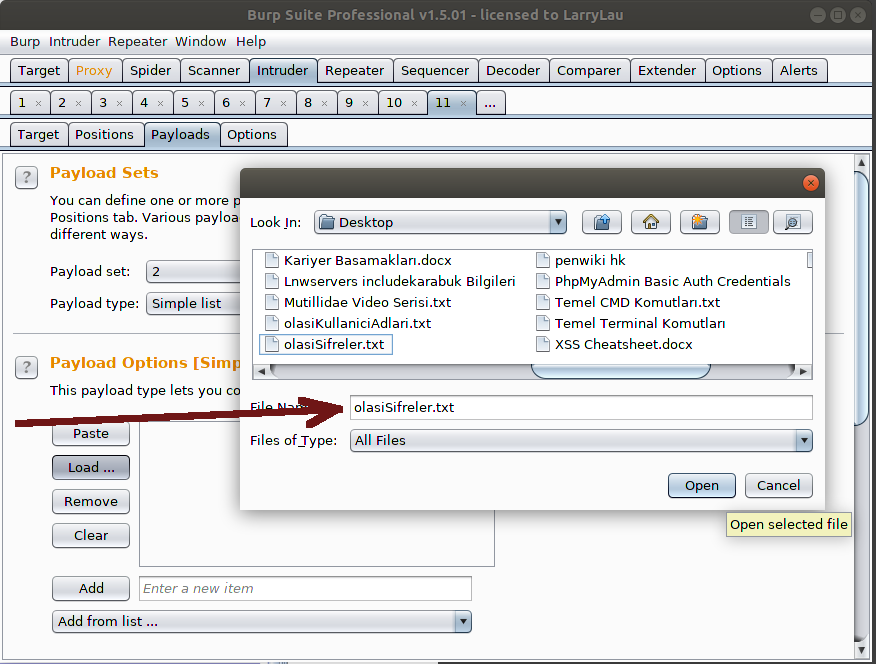Open the Add from list dropdown
The image size is (876, 664).
[463, 622]
